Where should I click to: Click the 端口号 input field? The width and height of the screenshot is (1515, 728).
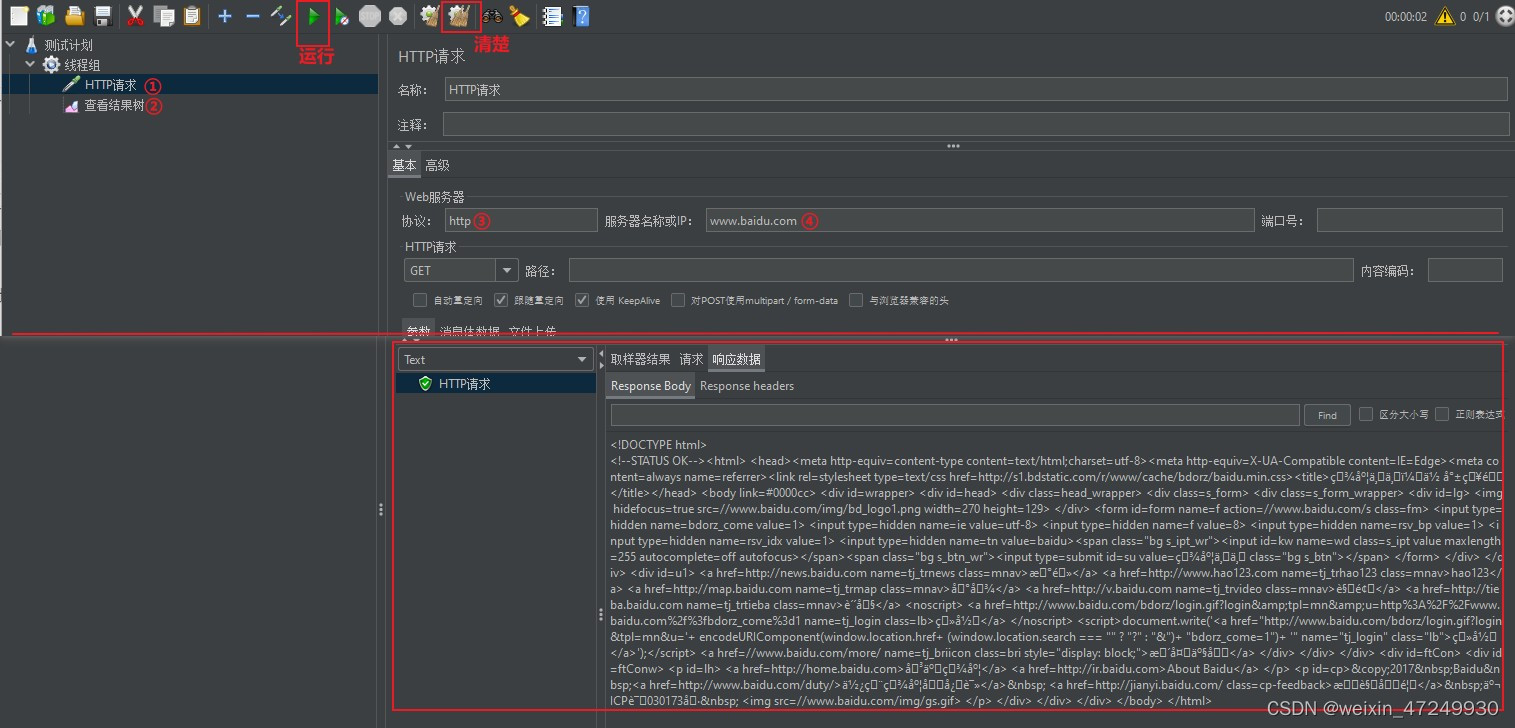1409,220
